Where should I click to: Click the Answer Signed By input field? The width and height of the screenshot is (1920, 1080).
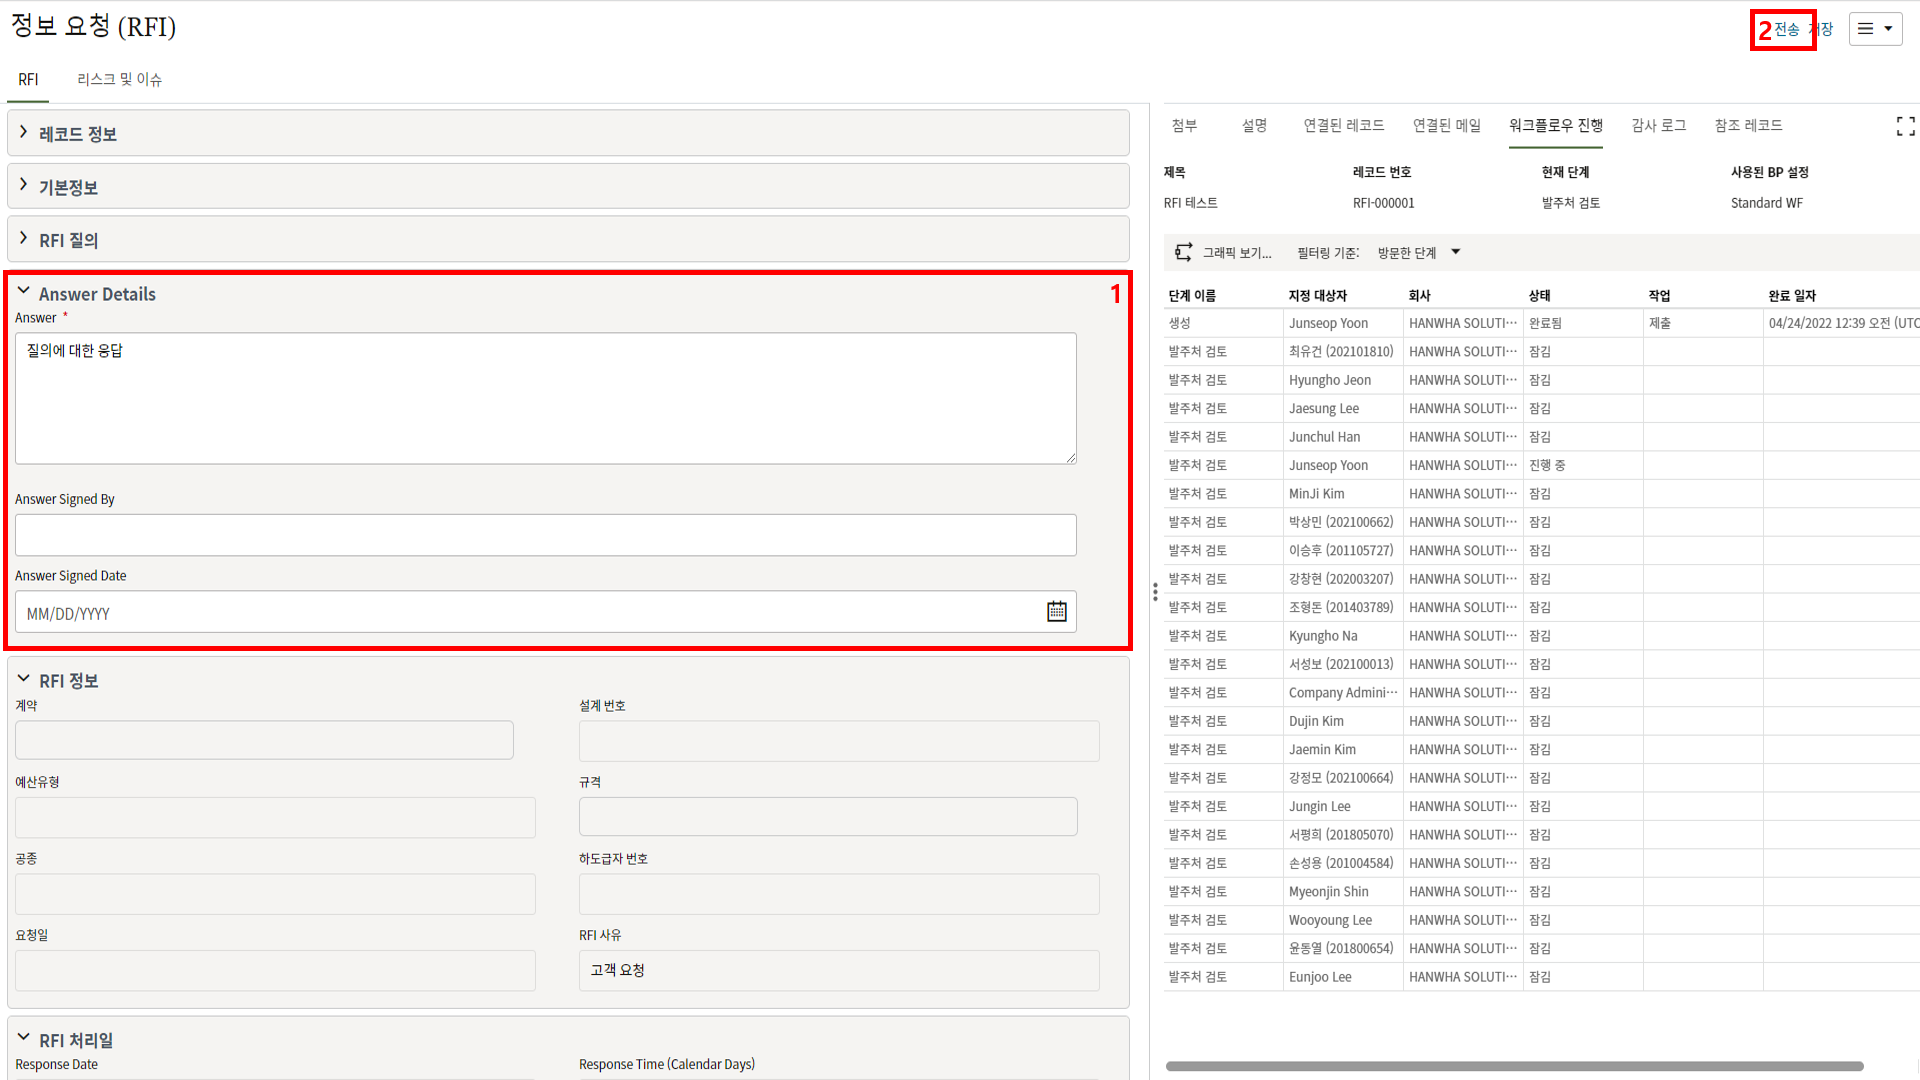(x=545, y=535)
